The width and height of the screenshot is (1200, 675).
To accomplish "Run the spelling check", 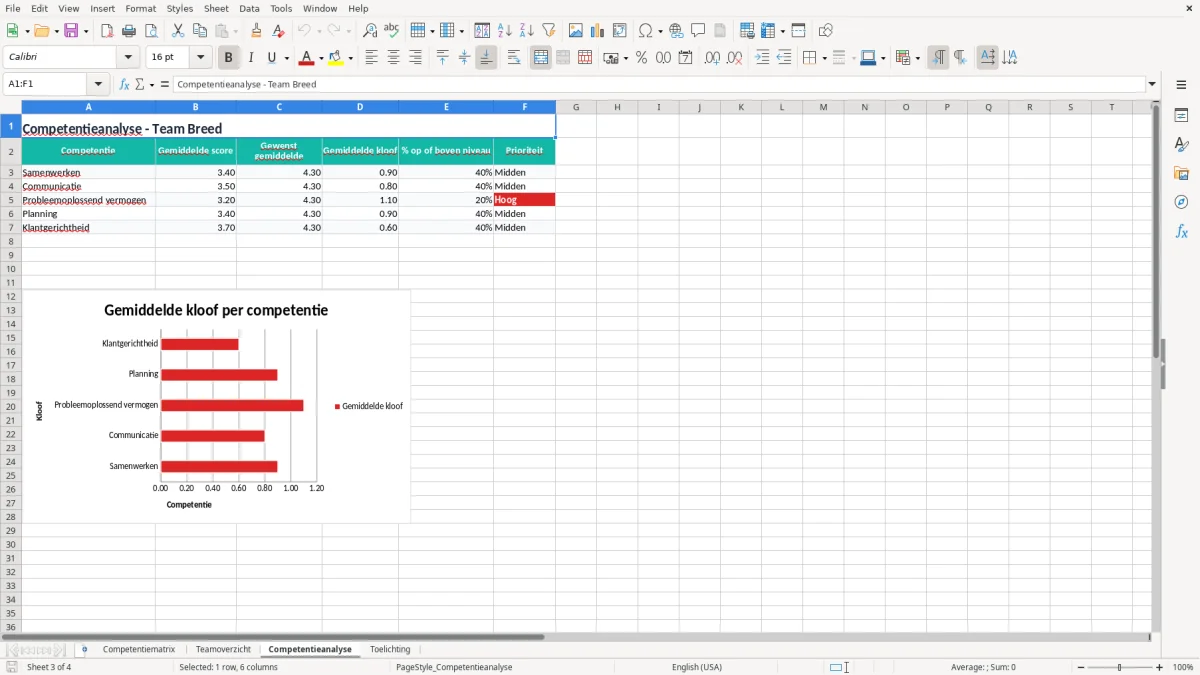I will pyautogui.click(x=392, y=31).
